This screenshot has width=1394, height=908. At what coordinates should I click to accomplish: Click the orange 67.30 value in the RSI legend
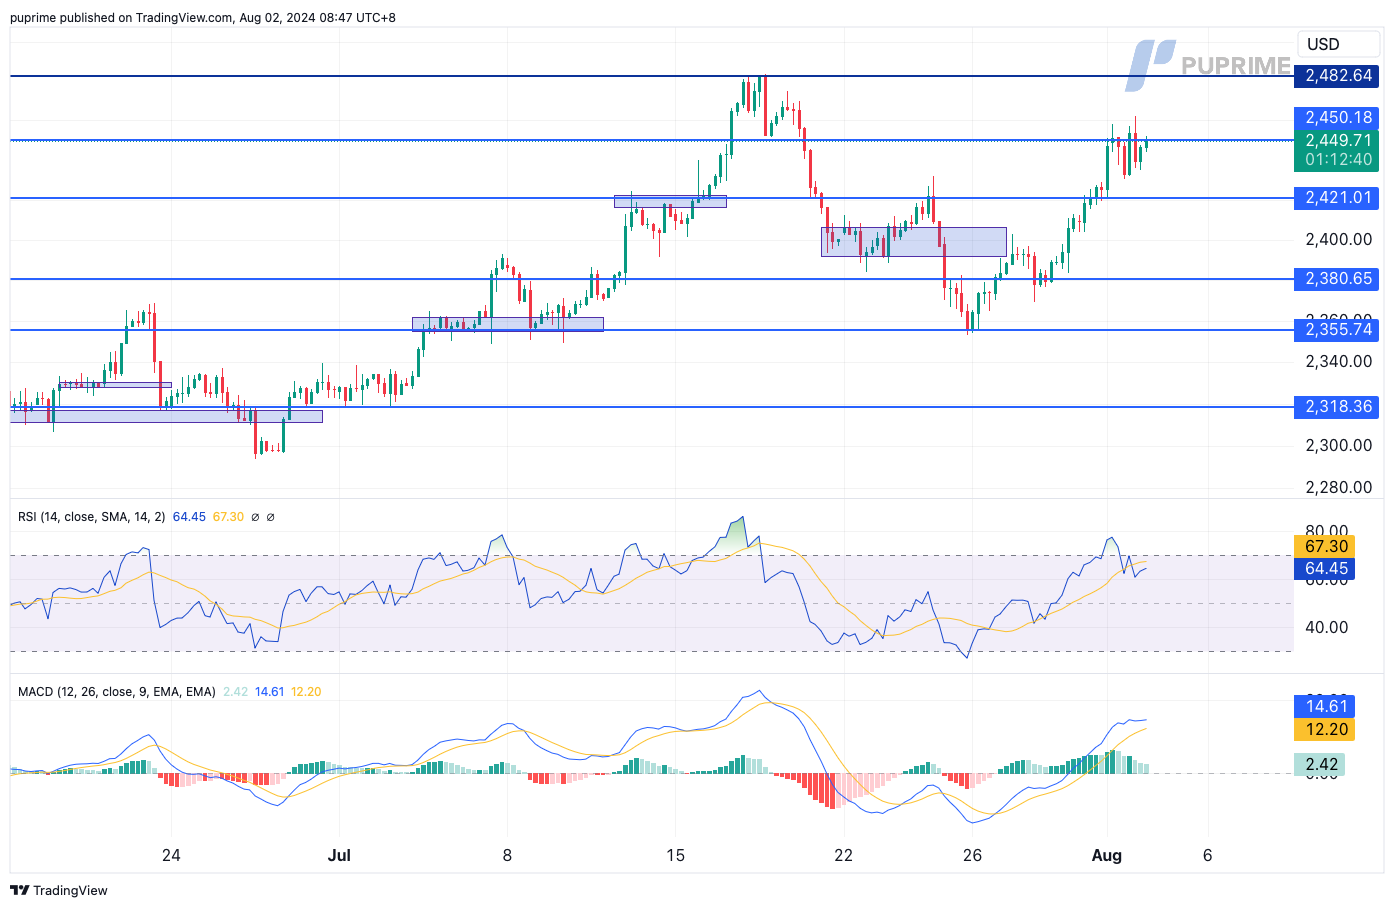coord(228,517)
